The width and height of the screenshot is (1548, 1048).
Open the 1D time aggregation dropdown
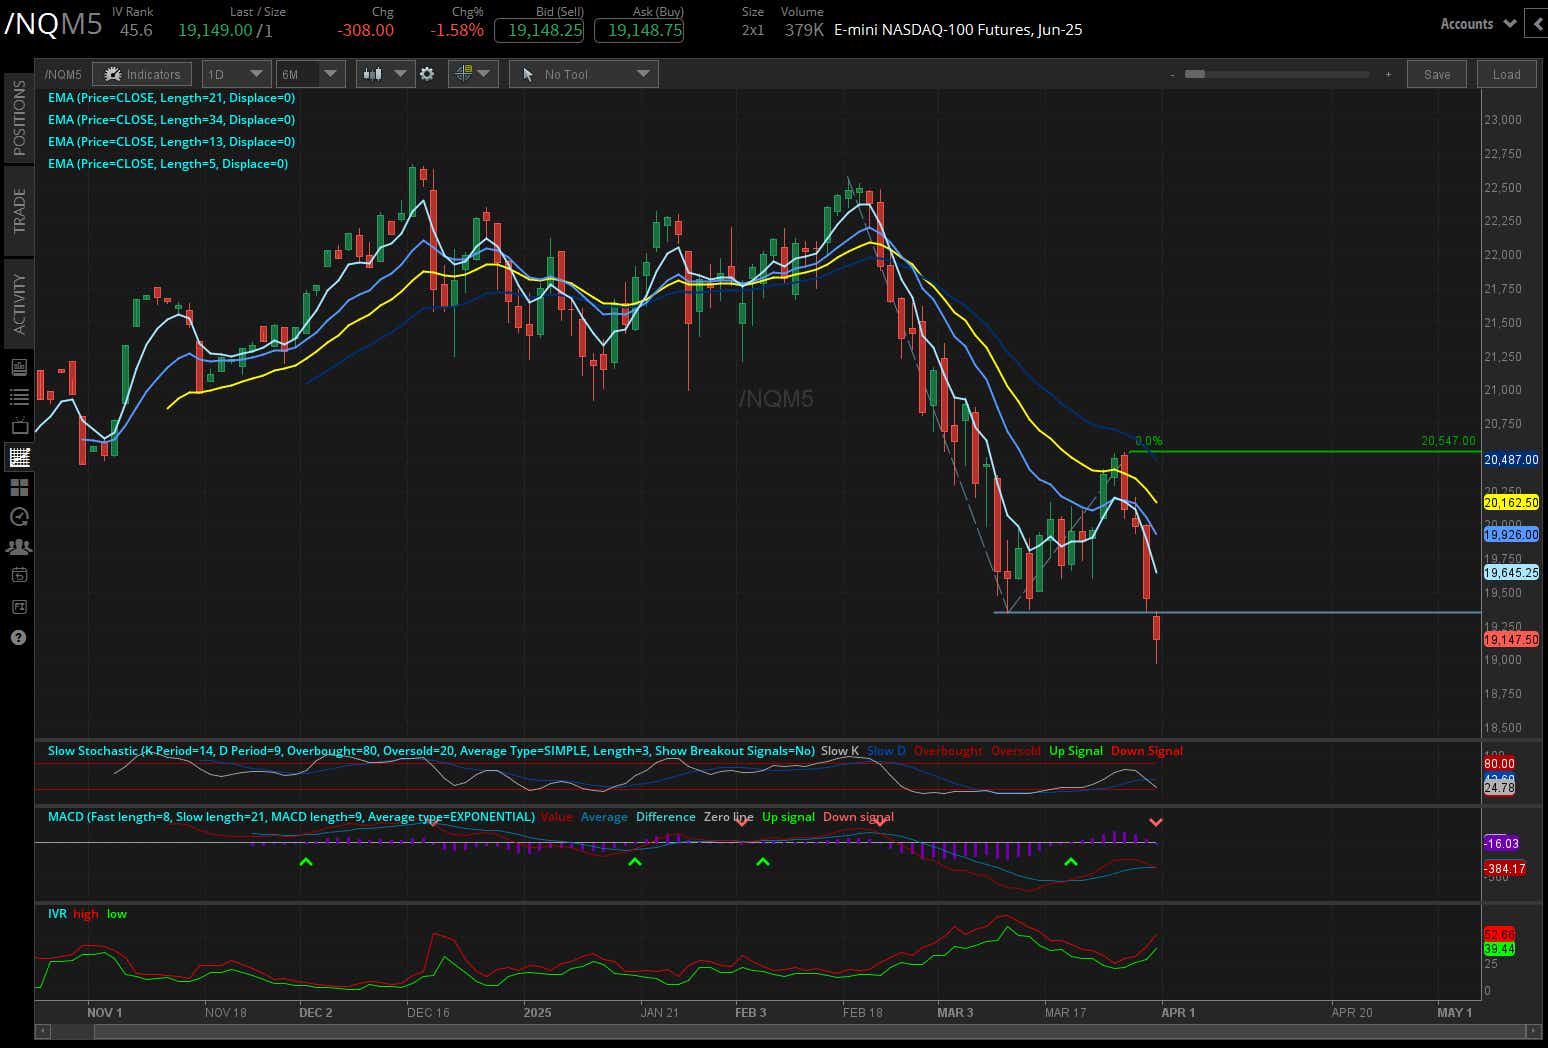click(x=235, y=73)
